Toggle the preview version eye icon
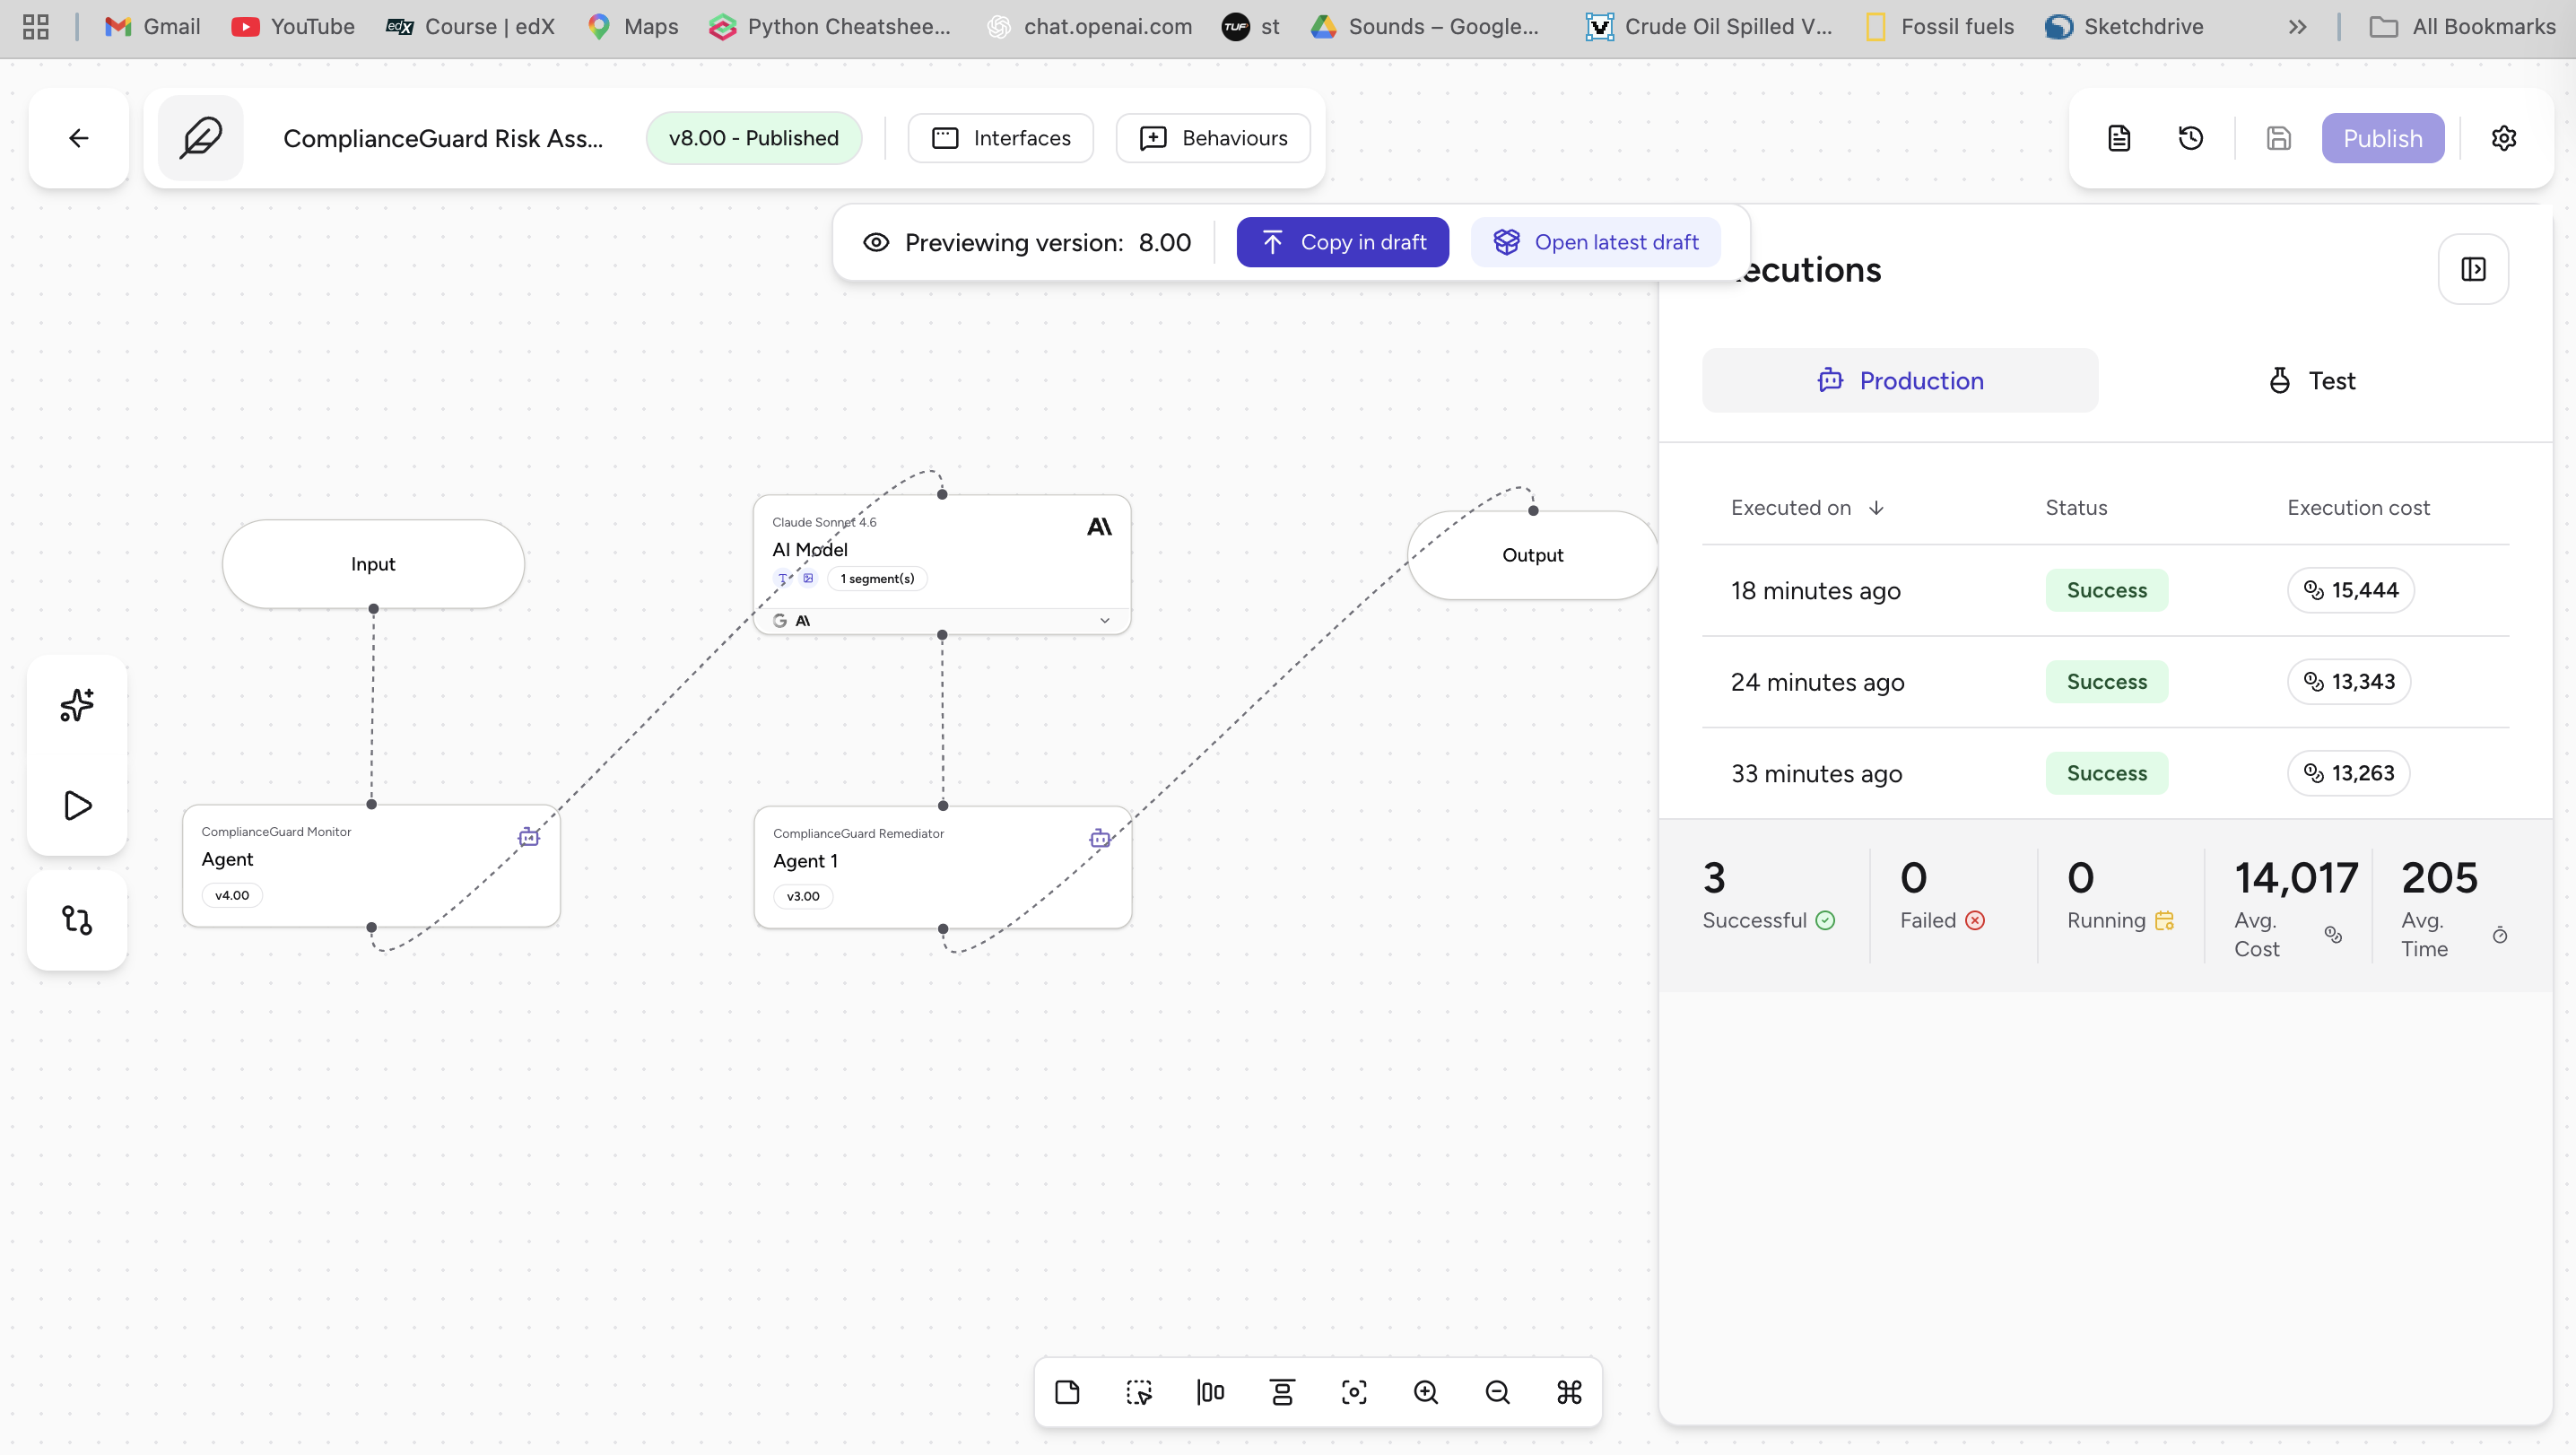 click(x=876, y=243)
